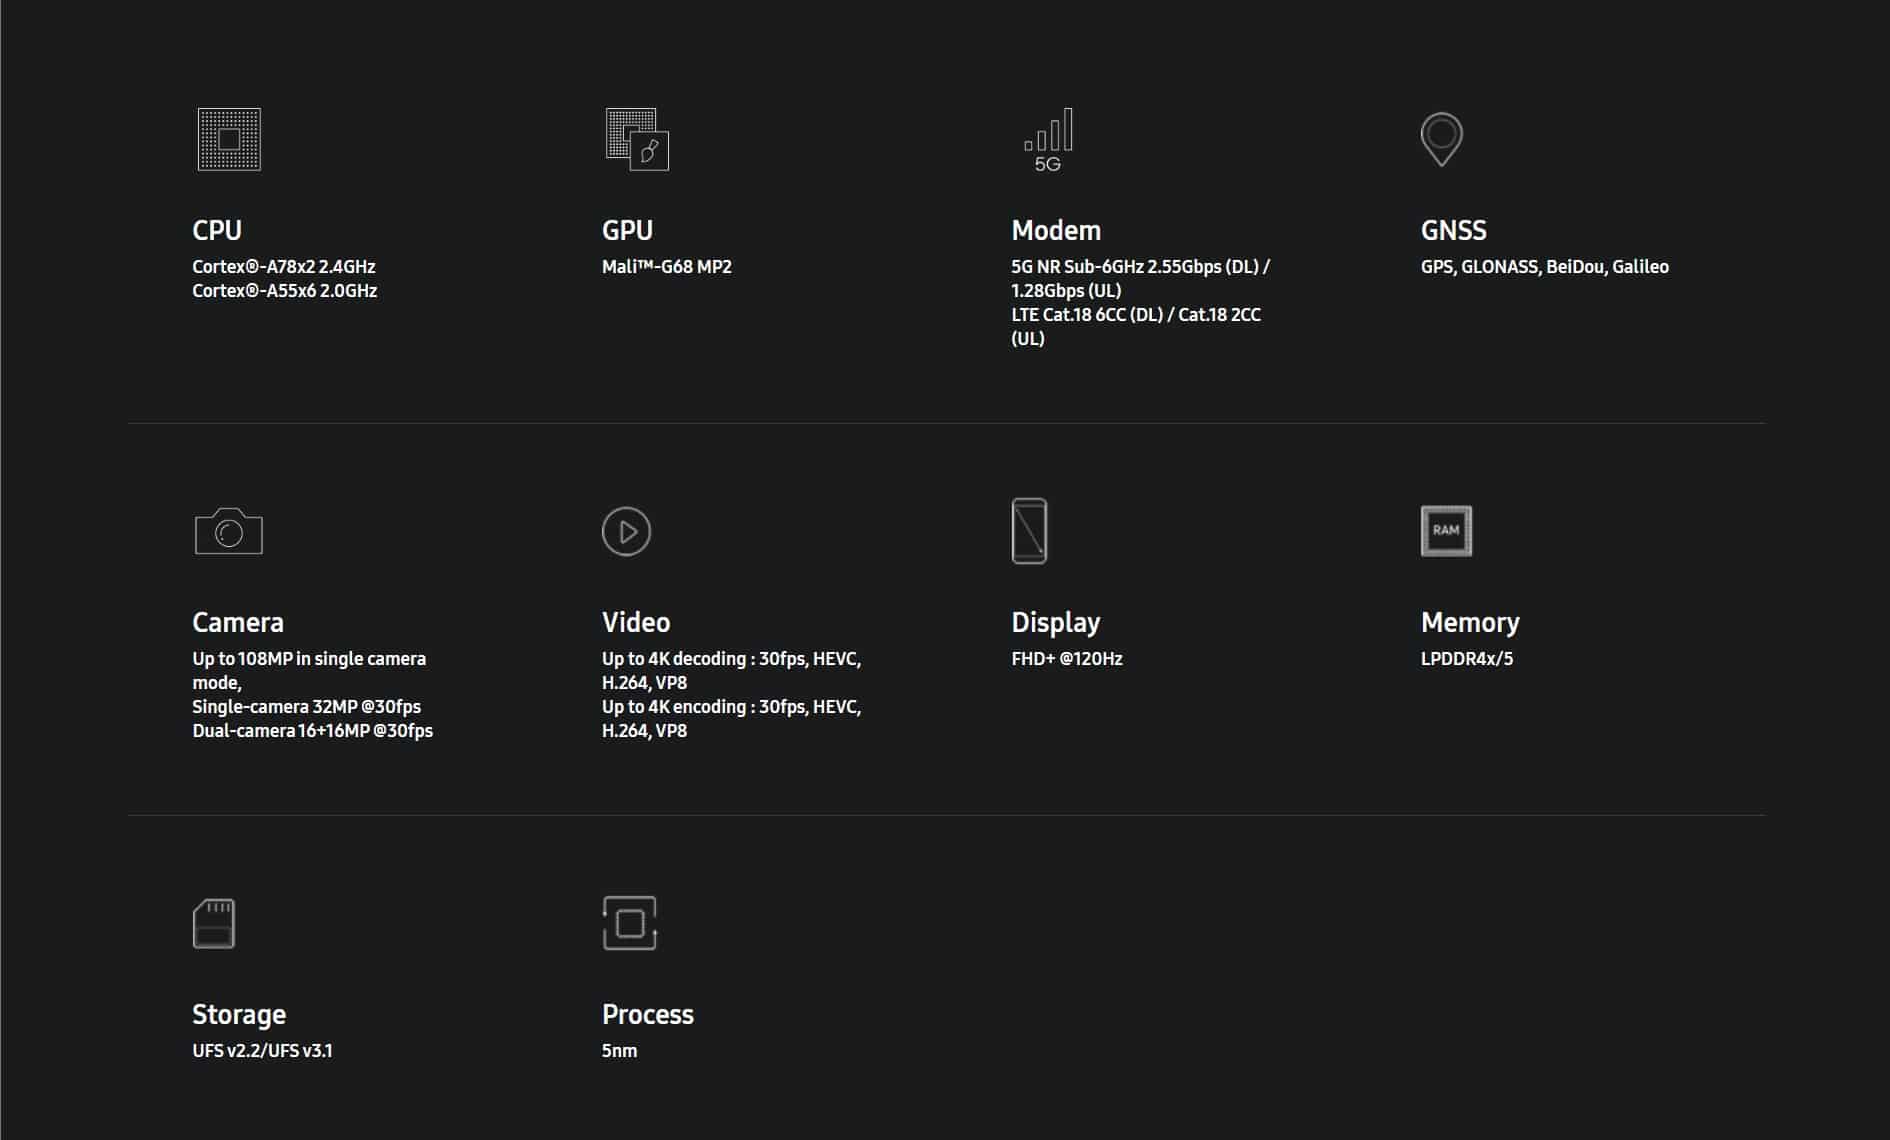Click the Mali-G68 MP2 text
Image resolution: width=1890 pixels, height=1140 pixels.
pos(667,267)
